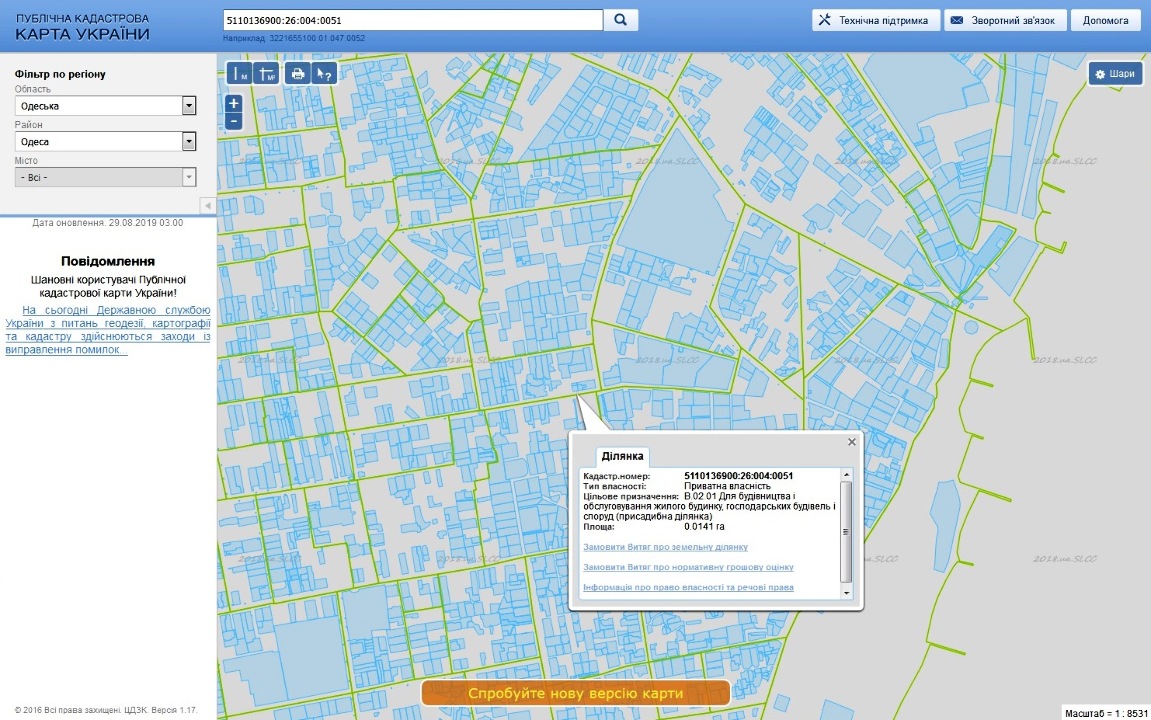This screenshot has width=1151, height=720.
Task: Click the area value 0.0141 га
Action: click(x=704, y=526)
